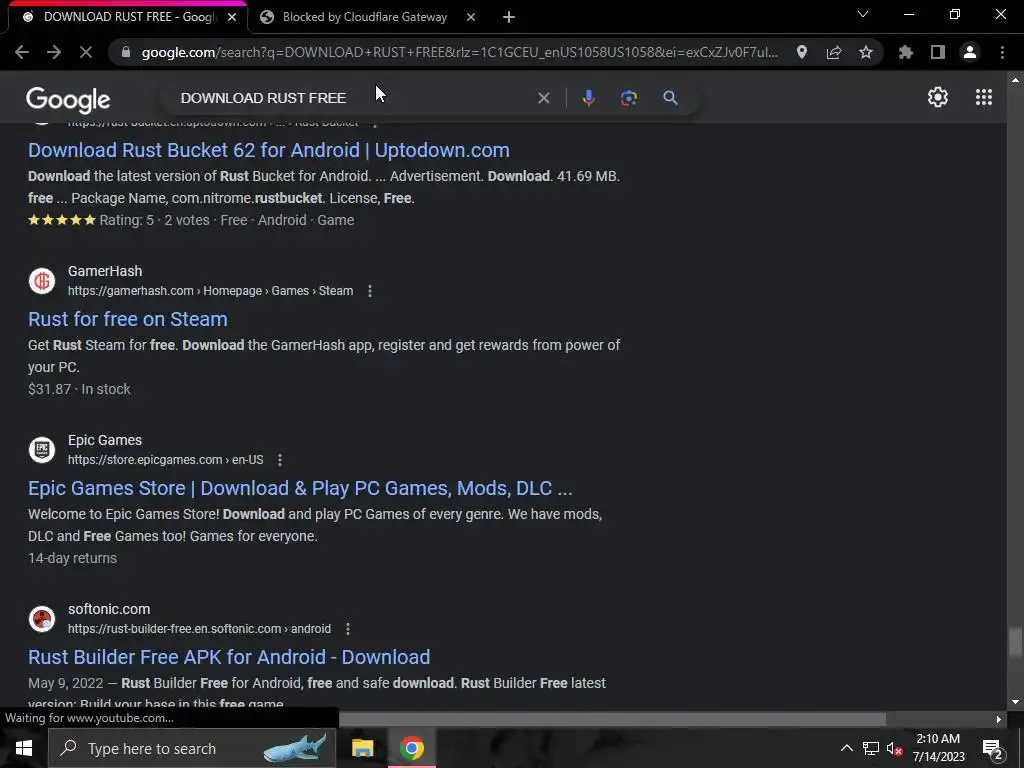The height and width of the screenshot is (768, 1024).
Task: Click in the Google search input field
Action: pyautogui.click(x=353, y=98)
